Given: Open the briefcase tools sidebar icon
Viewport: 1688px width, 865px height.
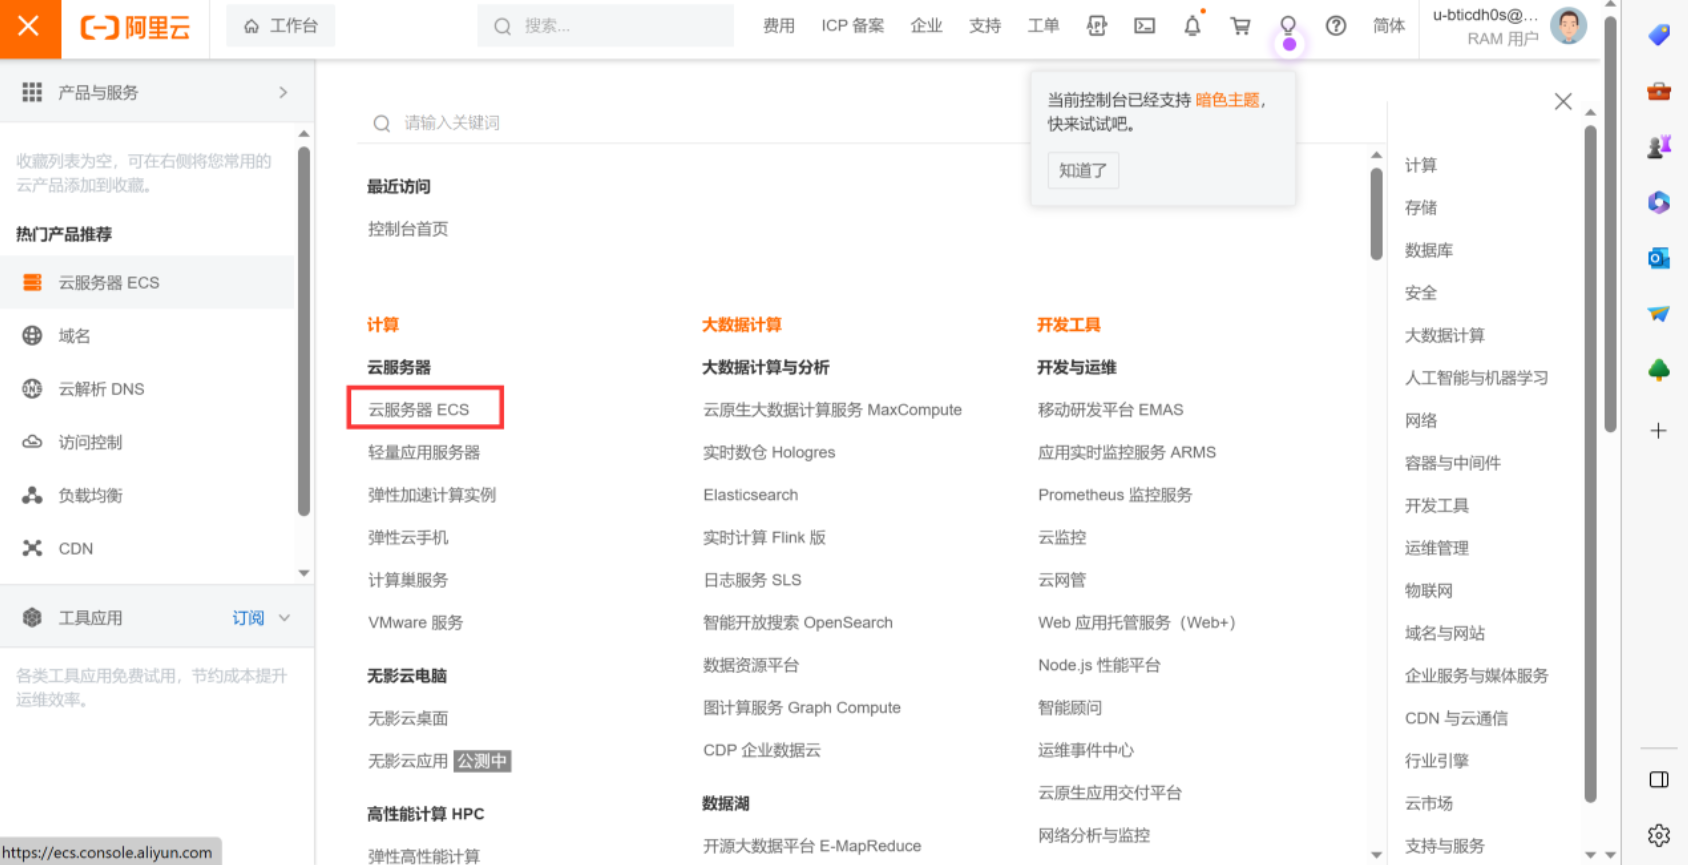Looking at the screenshot, I should 1658,91.
